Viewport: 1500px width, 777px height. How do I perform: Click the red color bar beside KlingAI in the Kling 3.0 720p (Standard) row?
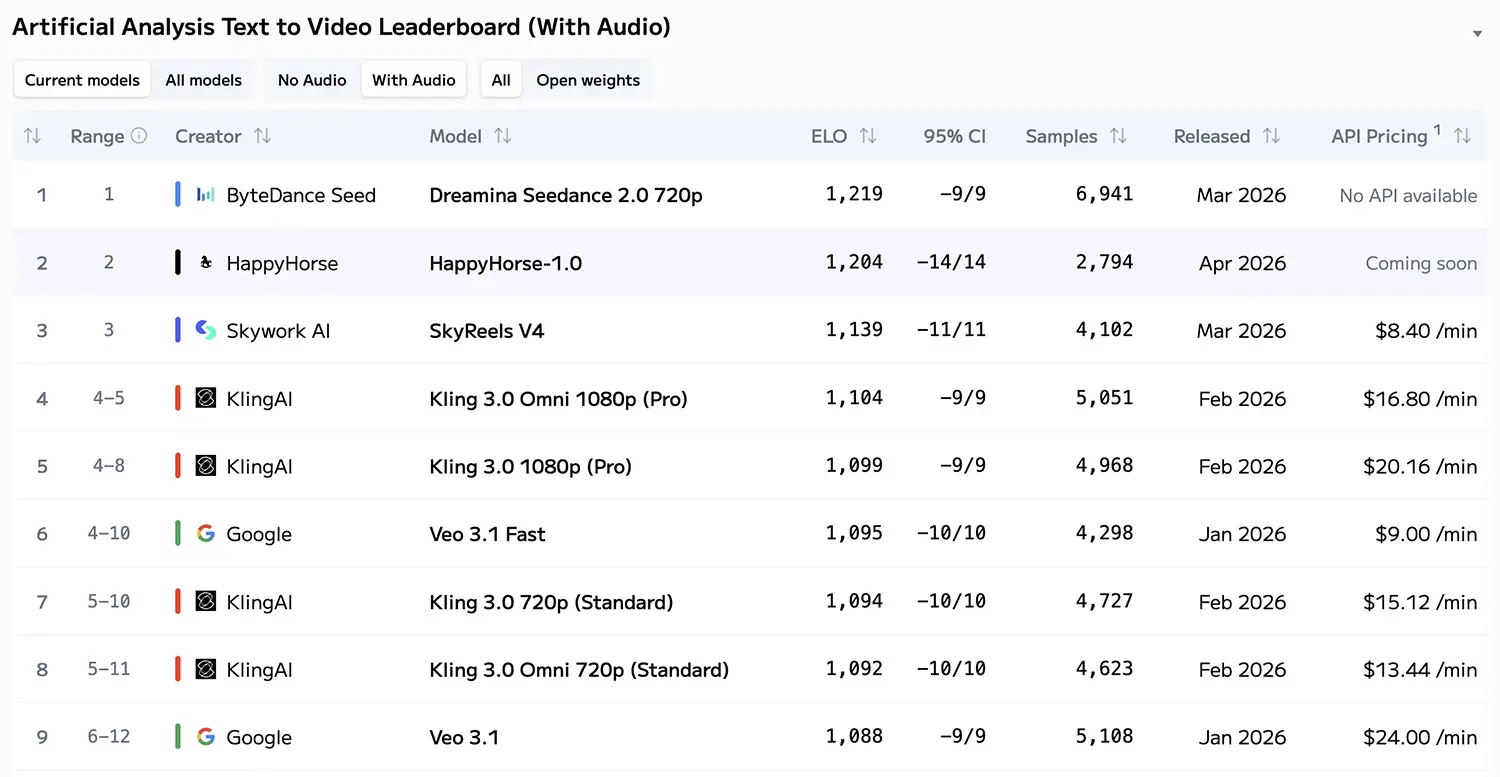click(178, 602)
